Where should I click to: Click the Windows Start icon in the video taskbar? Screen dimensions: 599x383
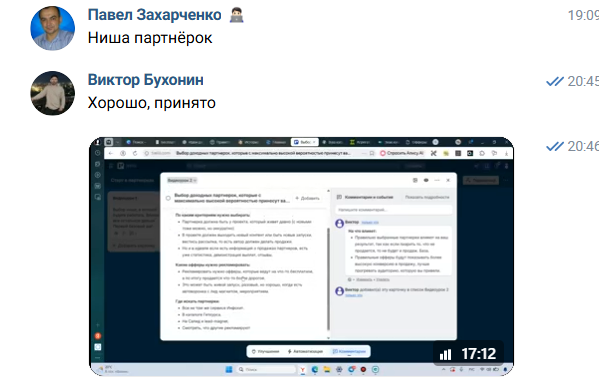229,370
